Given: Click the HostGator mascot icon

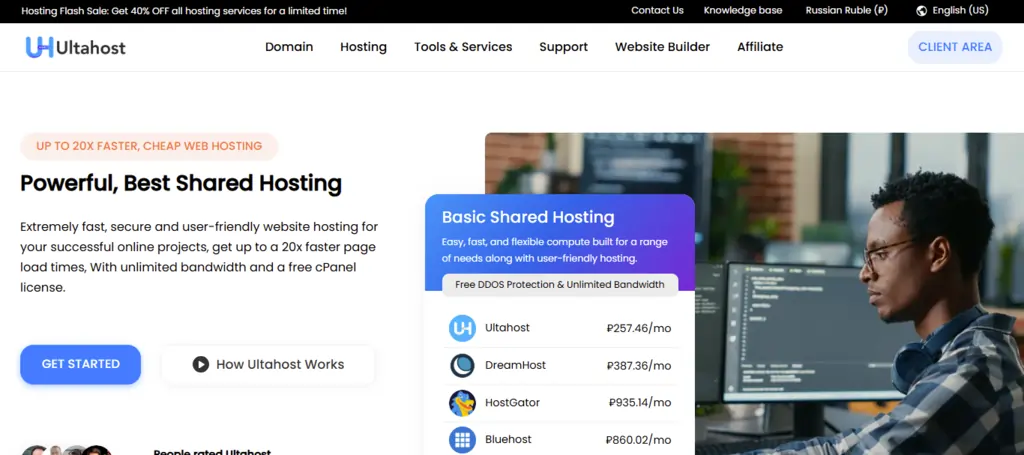Looking at the screenshot, I should coord(462,403).
